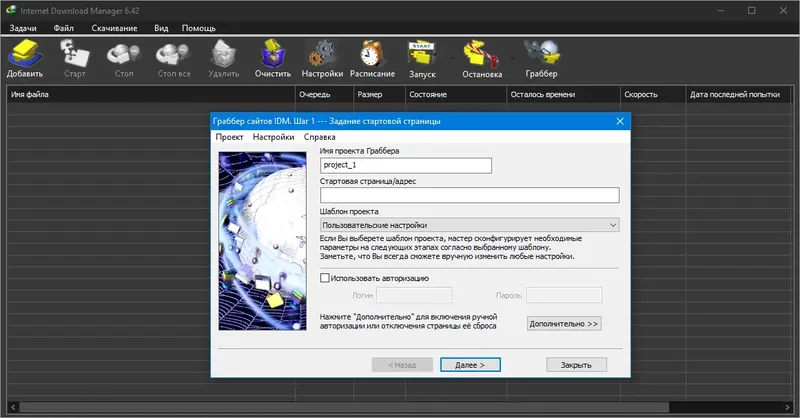Image resolution: width=800 pixels, height=418 pixels.
Task: Open the Задачи menu
Action: 23,28
